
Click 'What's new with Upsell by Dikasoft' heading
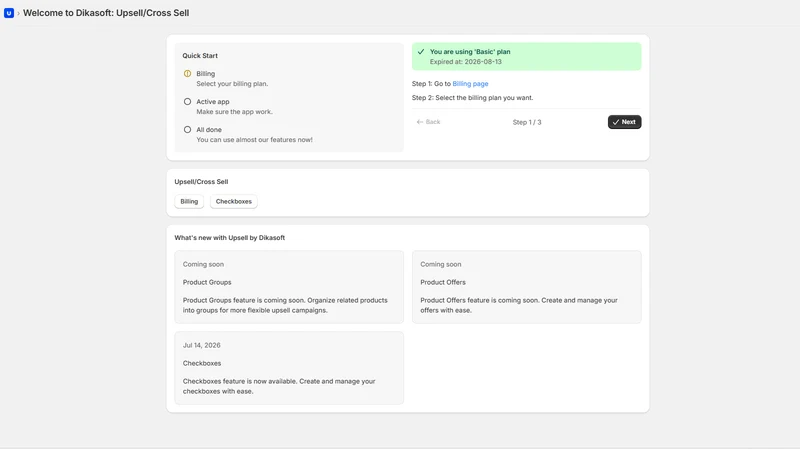pos(230,238)
